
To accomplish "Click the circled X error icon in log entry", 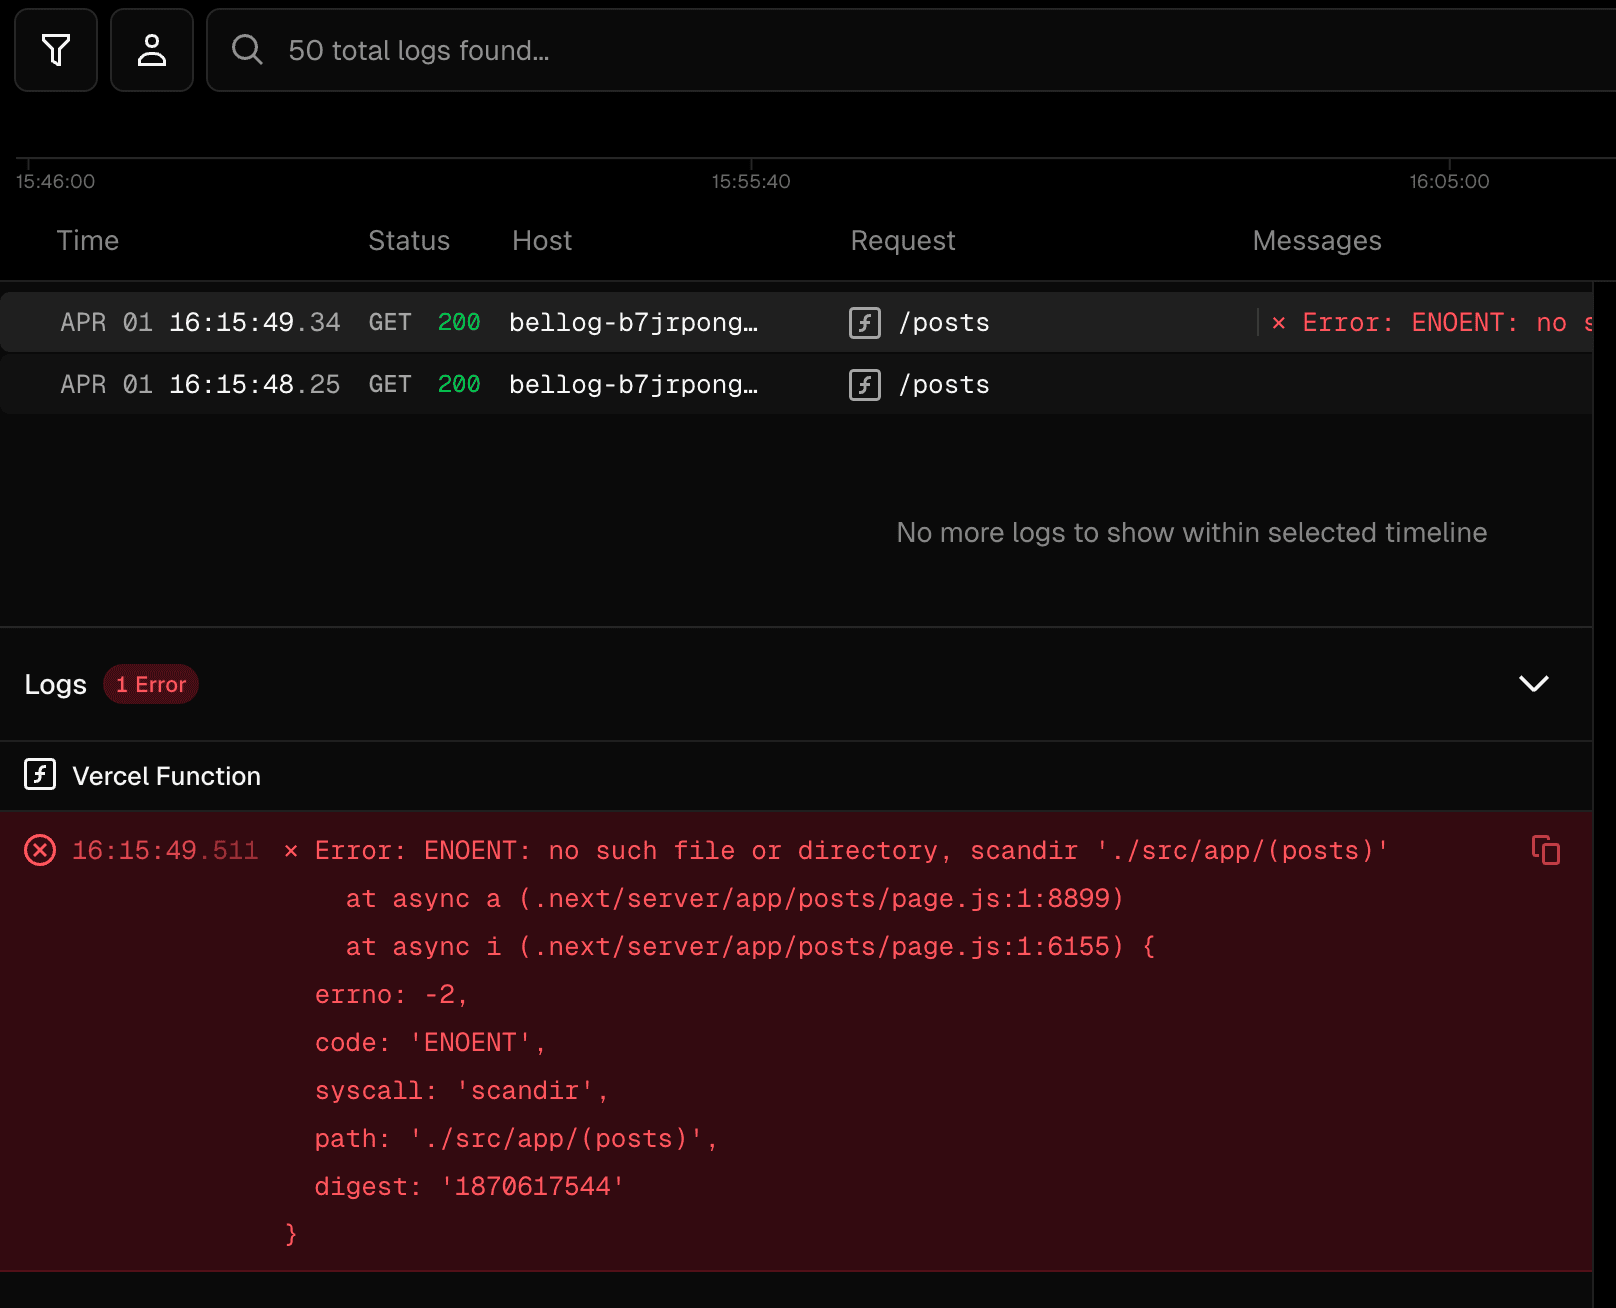I will pyautogui.click(x=40, y=851).
